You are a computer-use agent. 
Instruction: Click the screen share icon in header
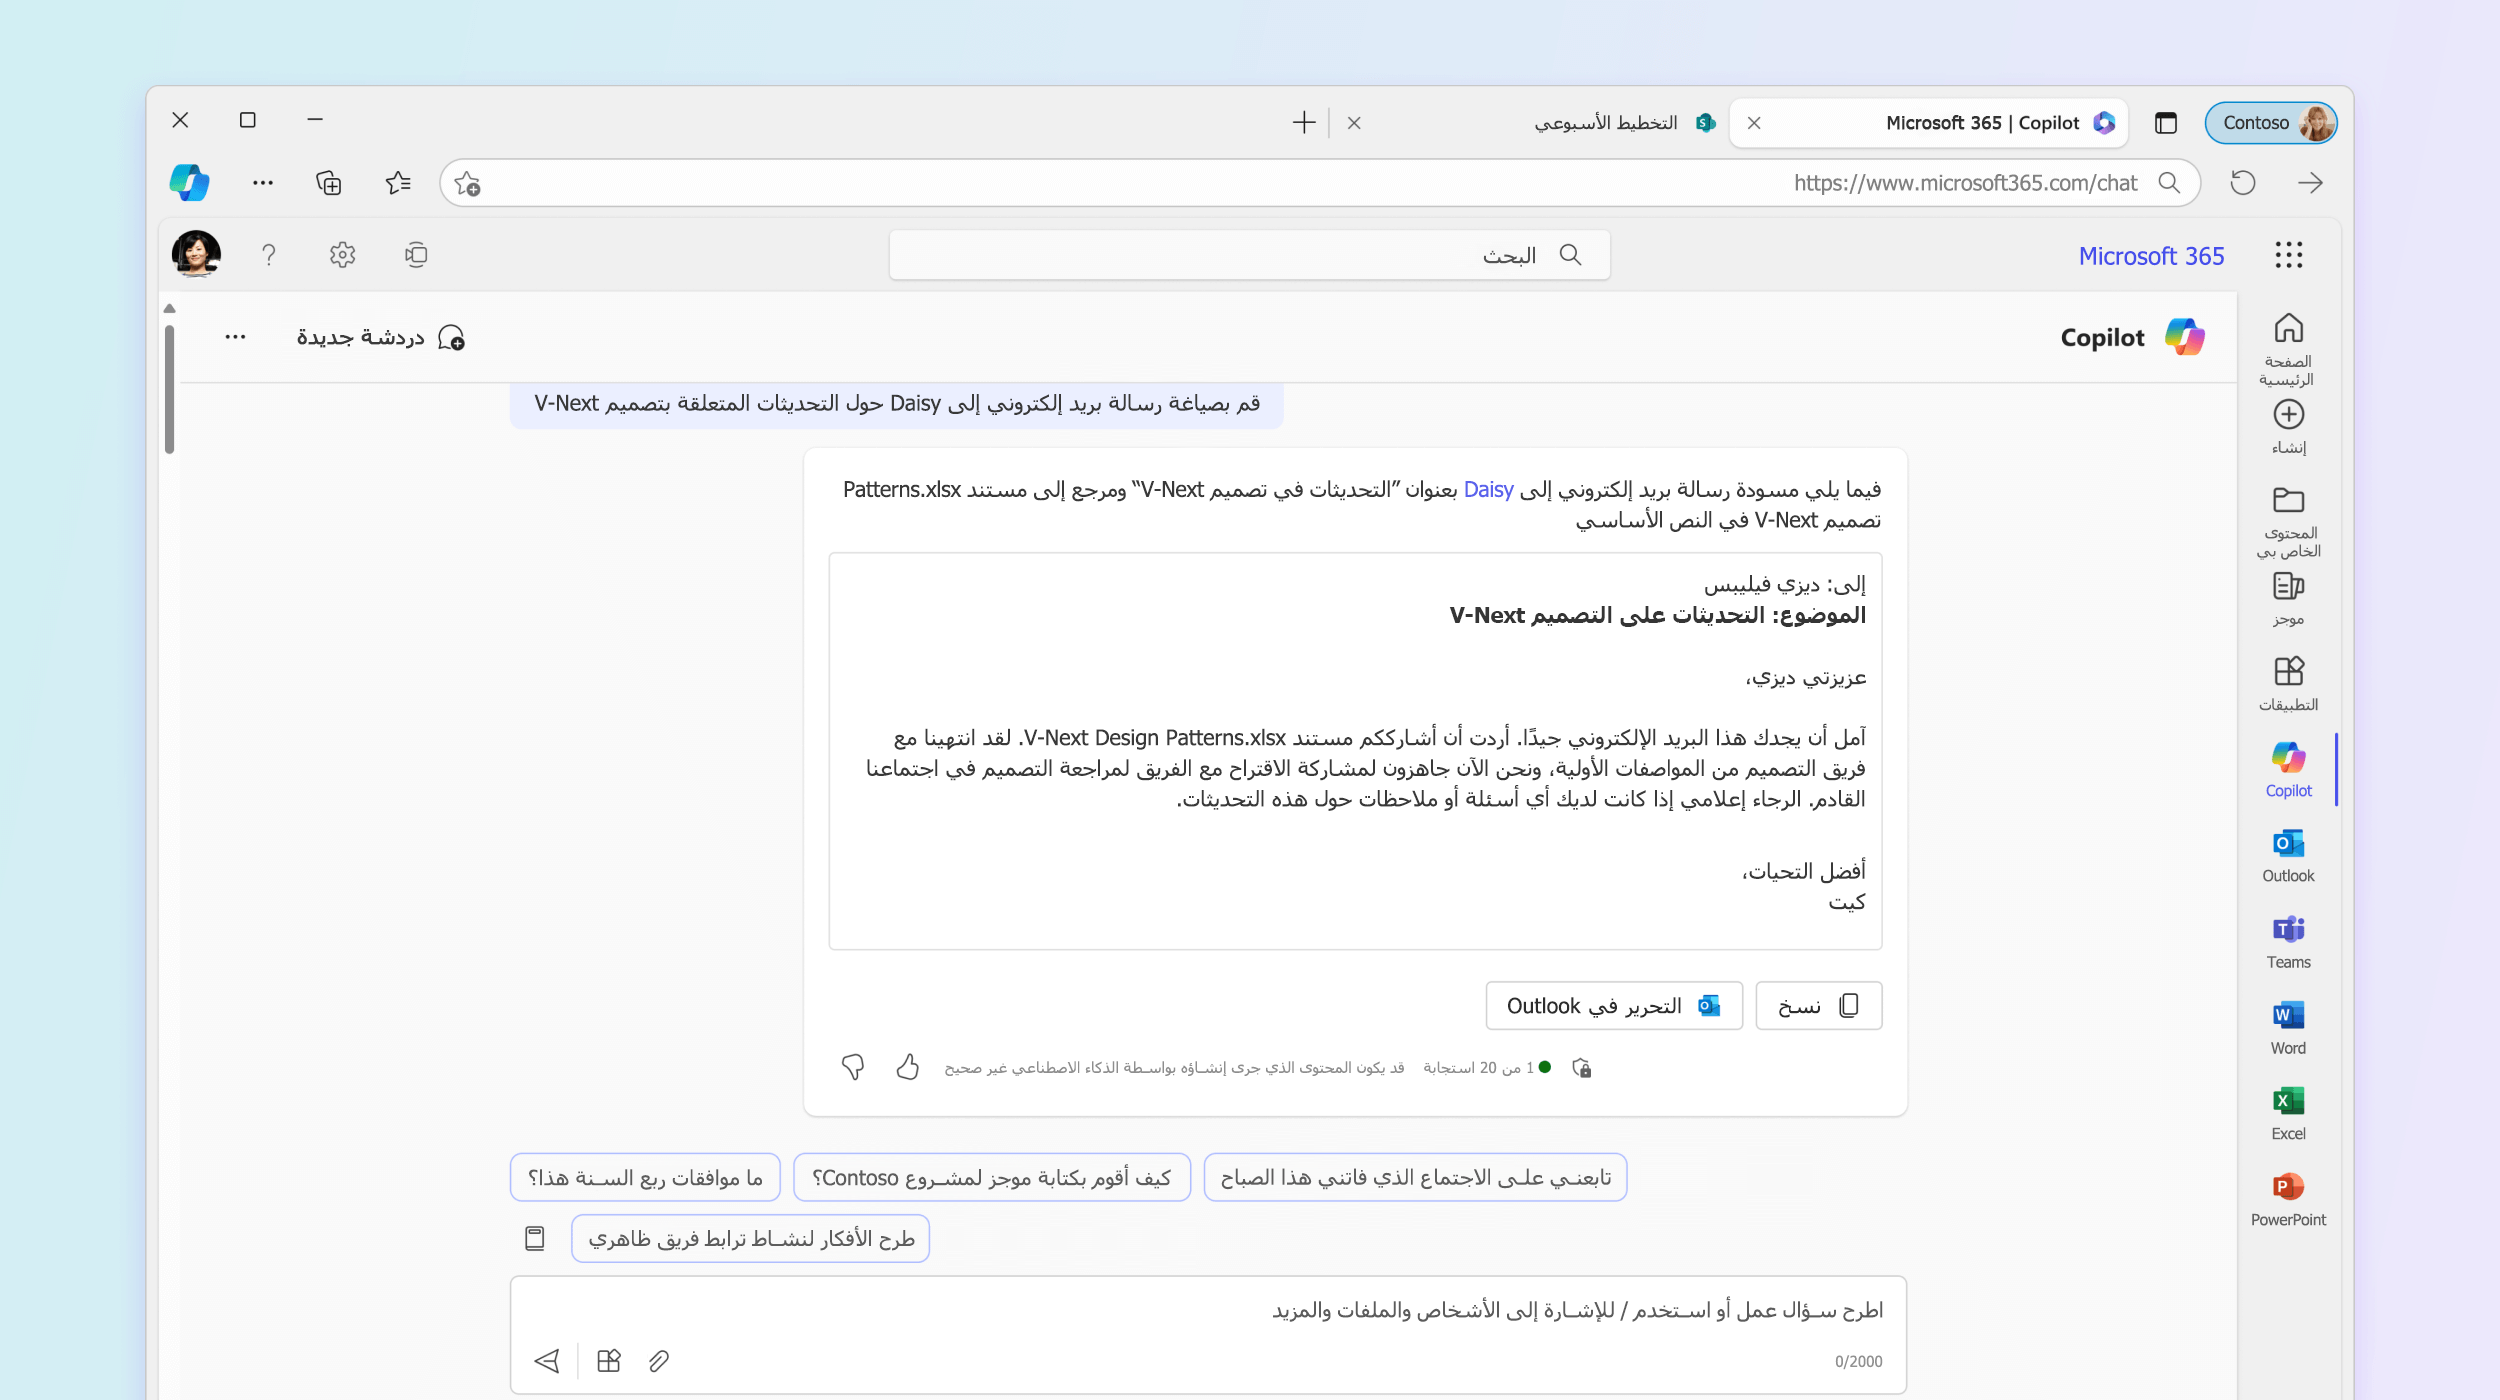pyautogui.click(x=416, y=255)
